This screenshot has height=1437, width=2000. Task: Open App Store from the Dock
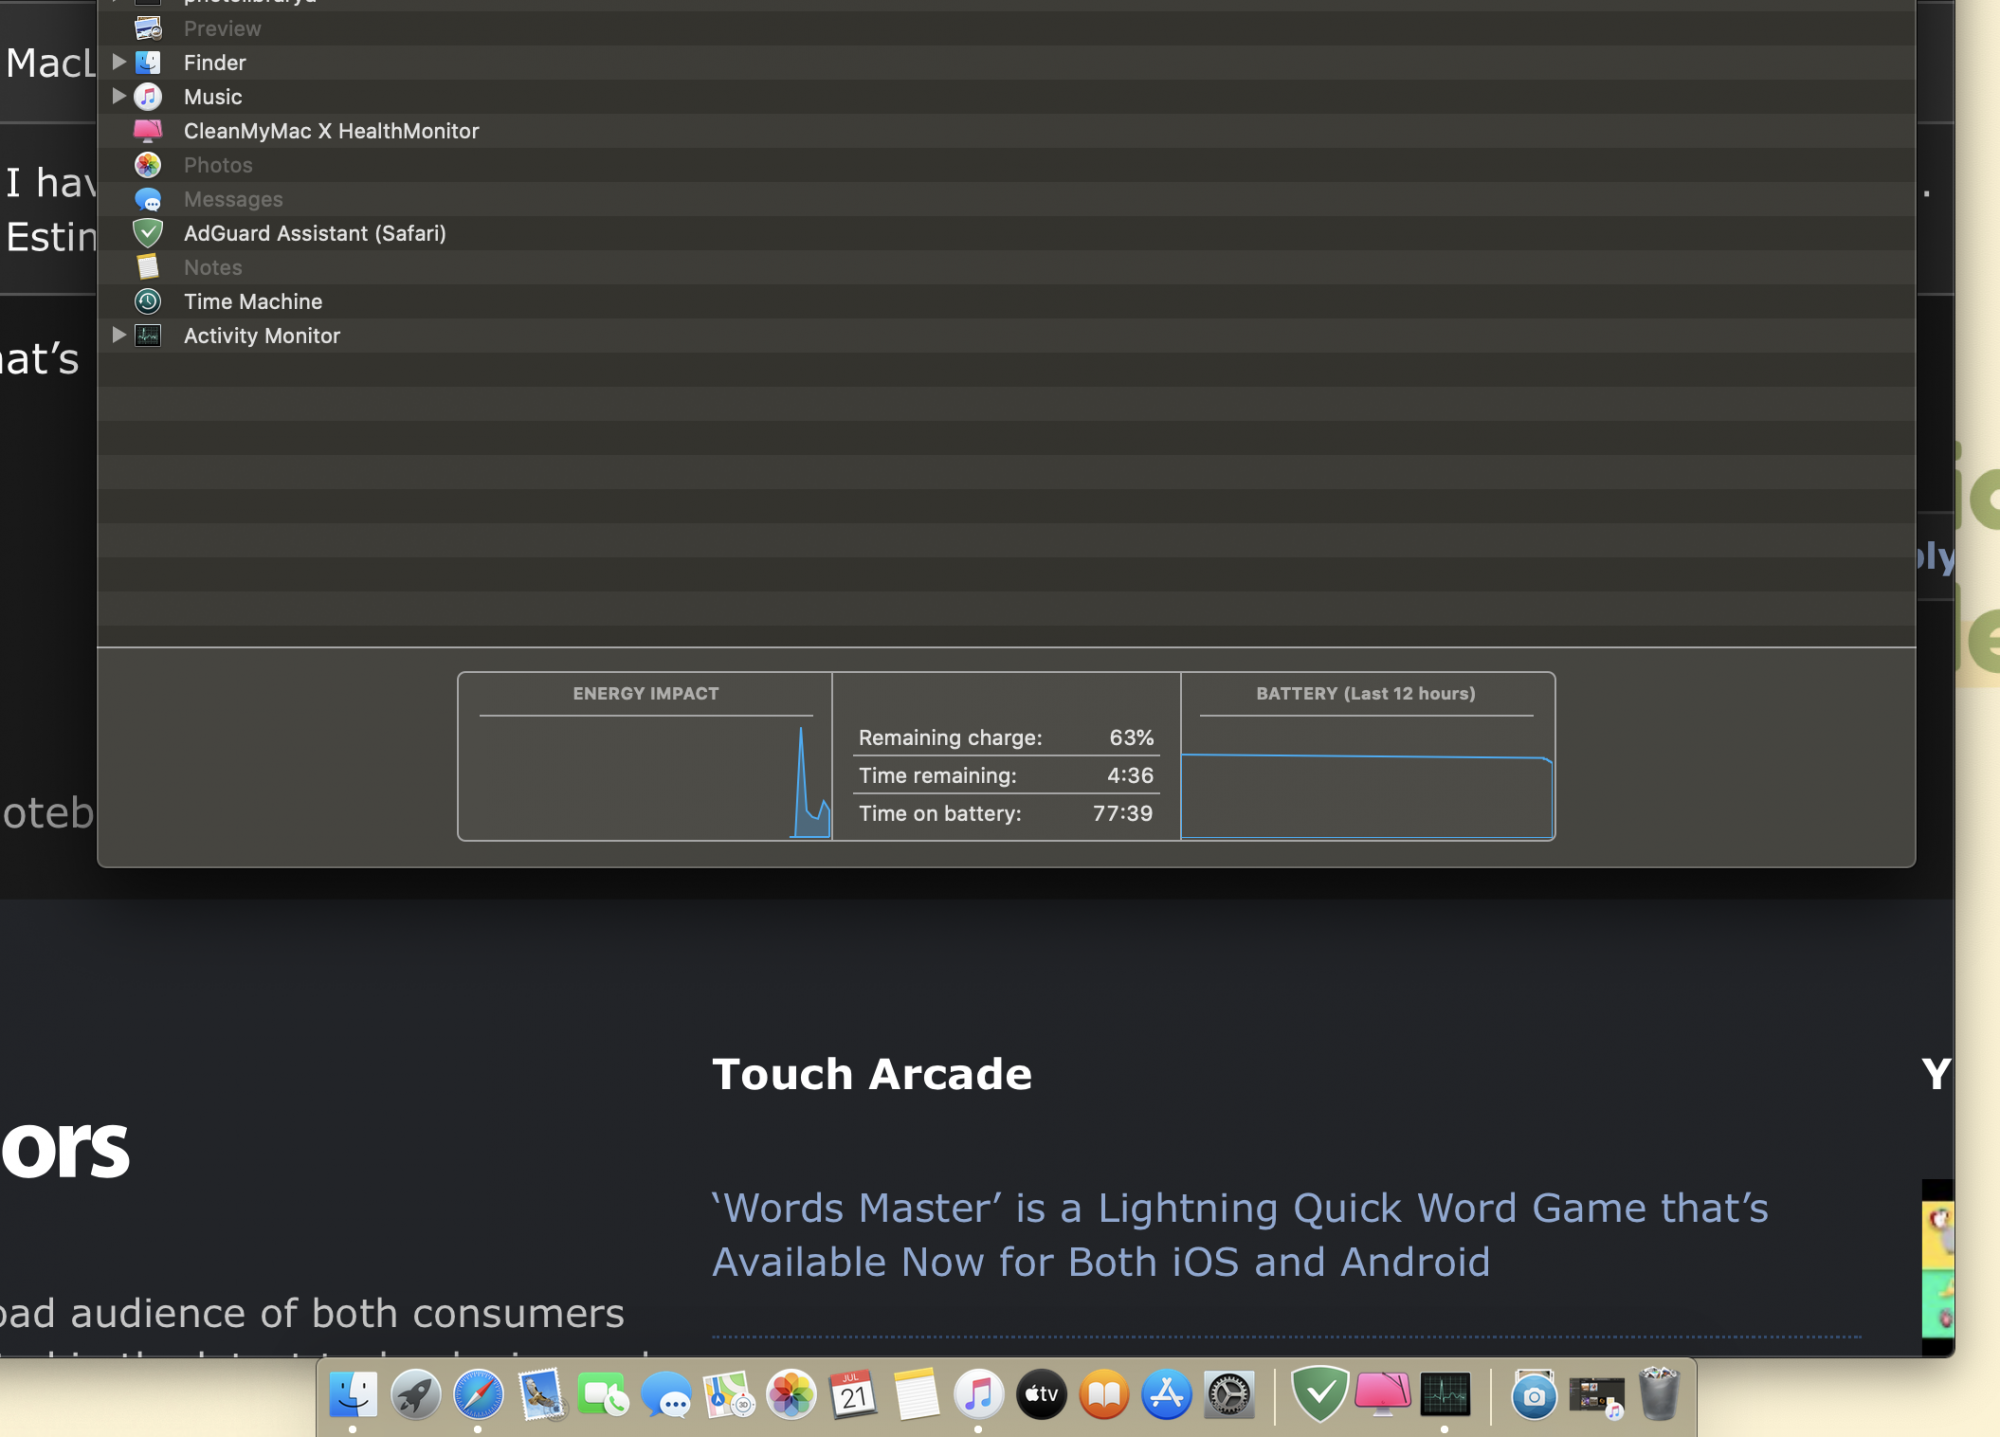tap(1166, 1395)
